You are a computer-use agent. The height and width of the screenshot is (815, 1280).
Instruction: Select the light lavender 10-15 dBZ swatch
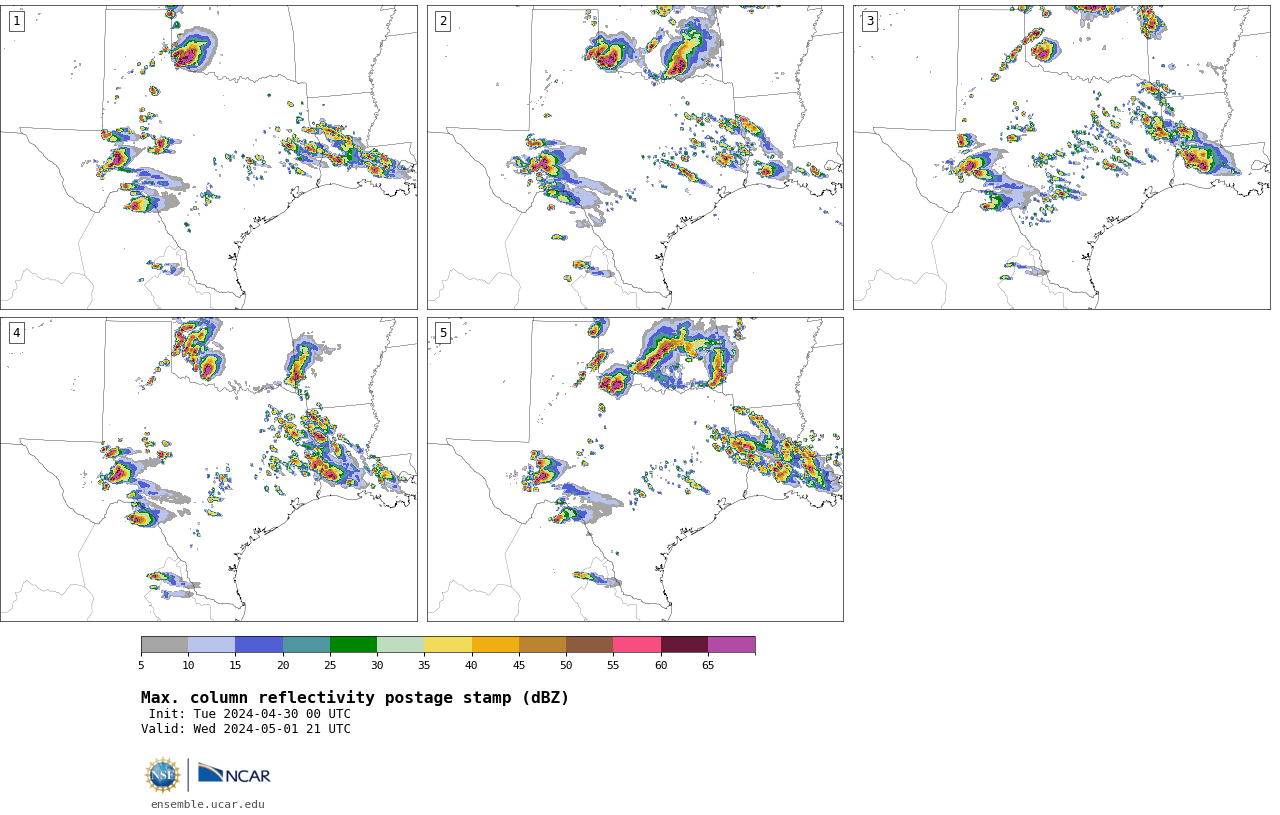[x=212, y=644]
